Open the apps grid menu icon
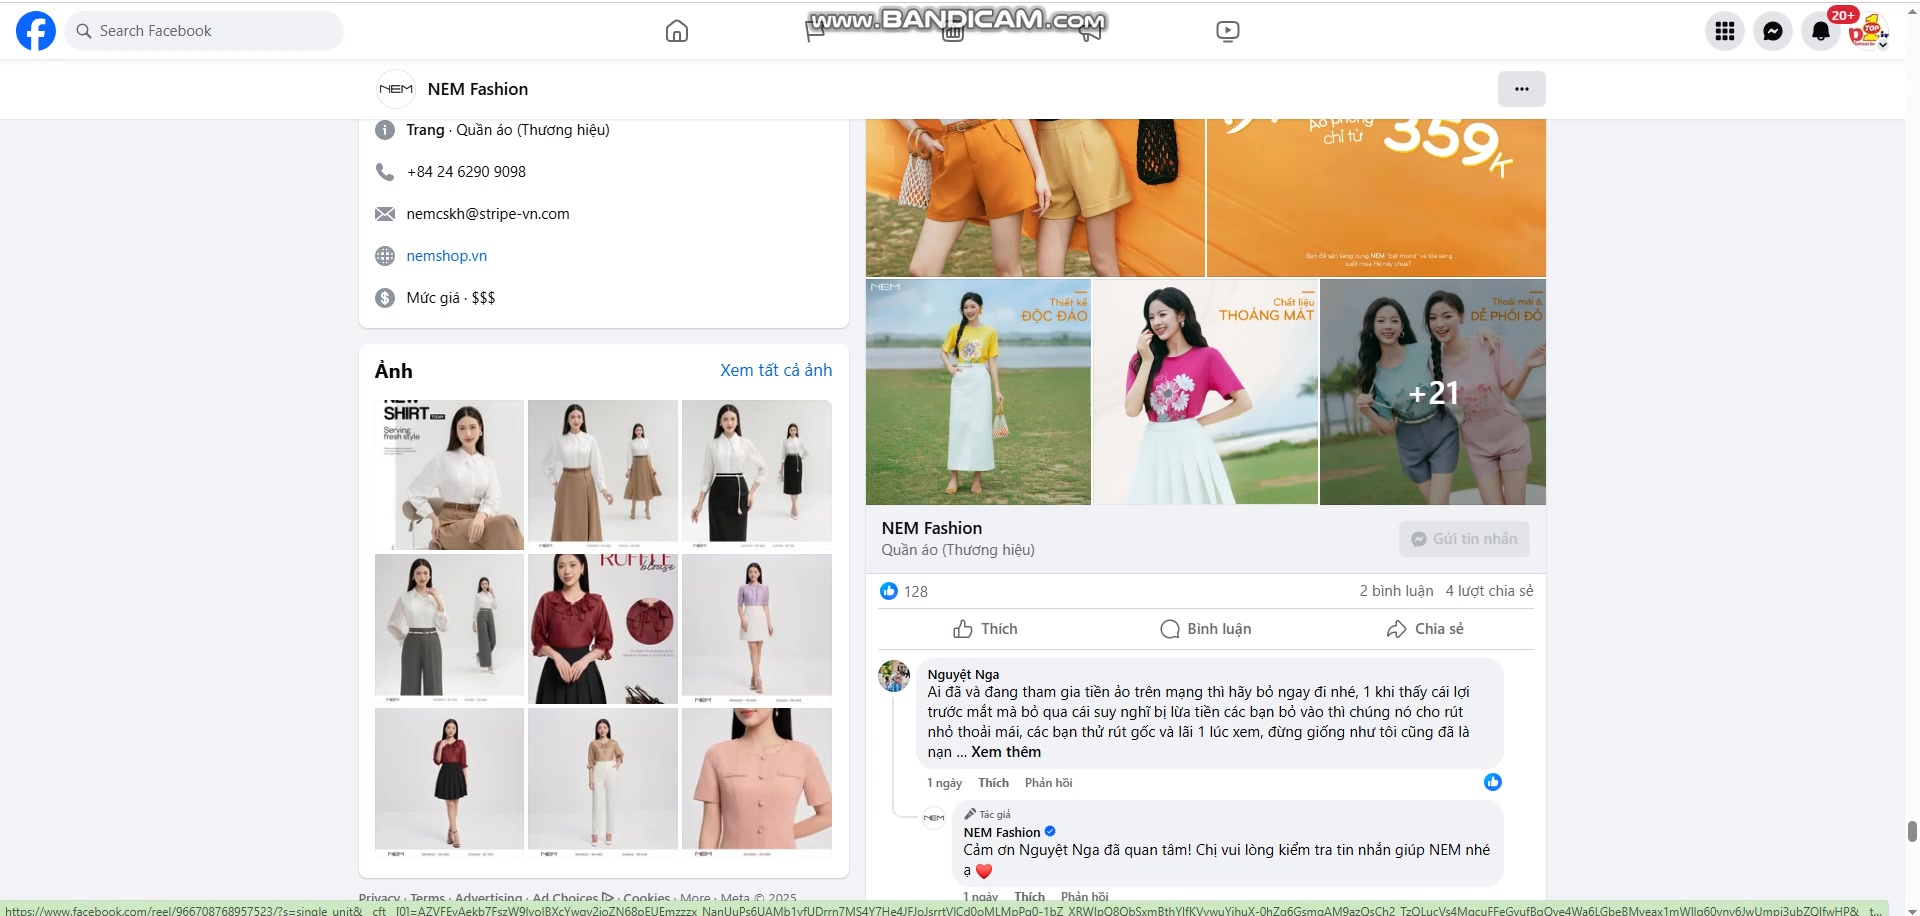The width and height of the screenshot is (1920, 916). 1724,31
